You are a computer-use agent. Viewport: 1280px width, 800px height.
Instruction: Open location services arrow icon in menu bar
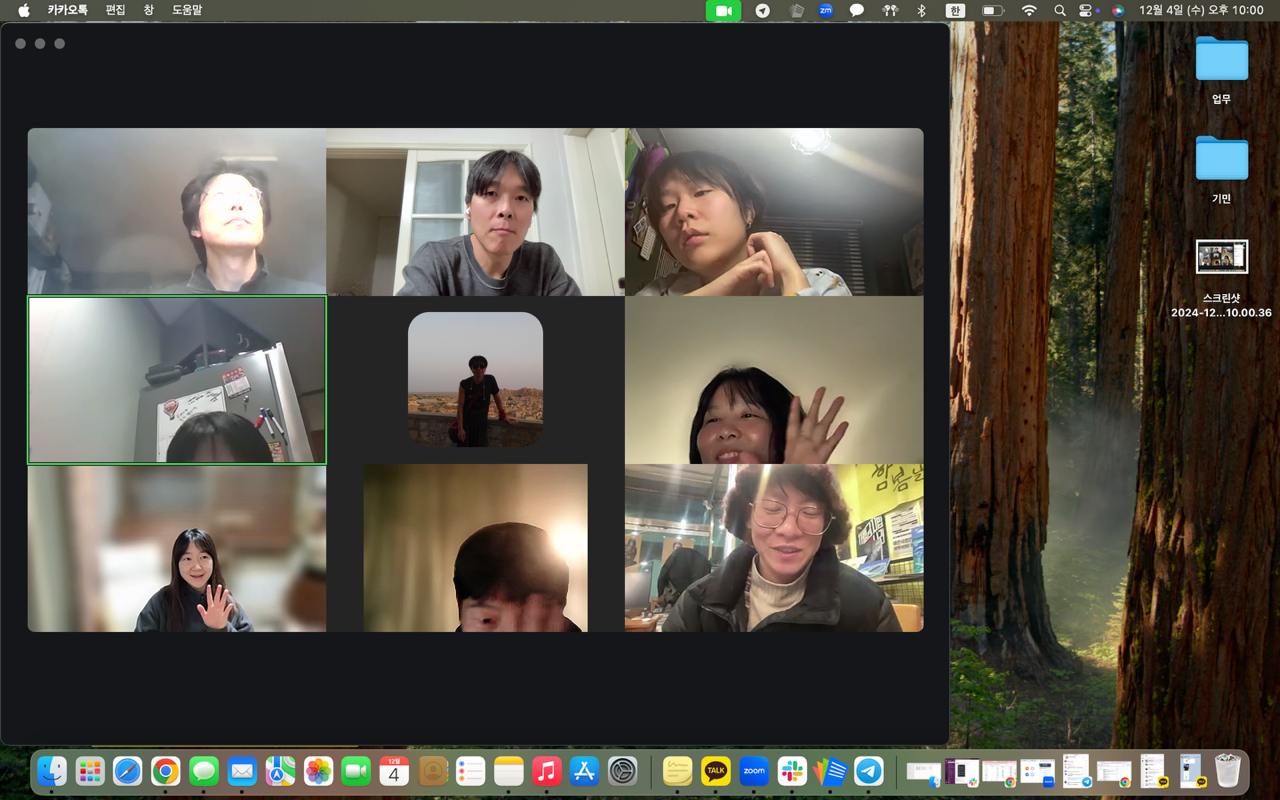point(763,10)
